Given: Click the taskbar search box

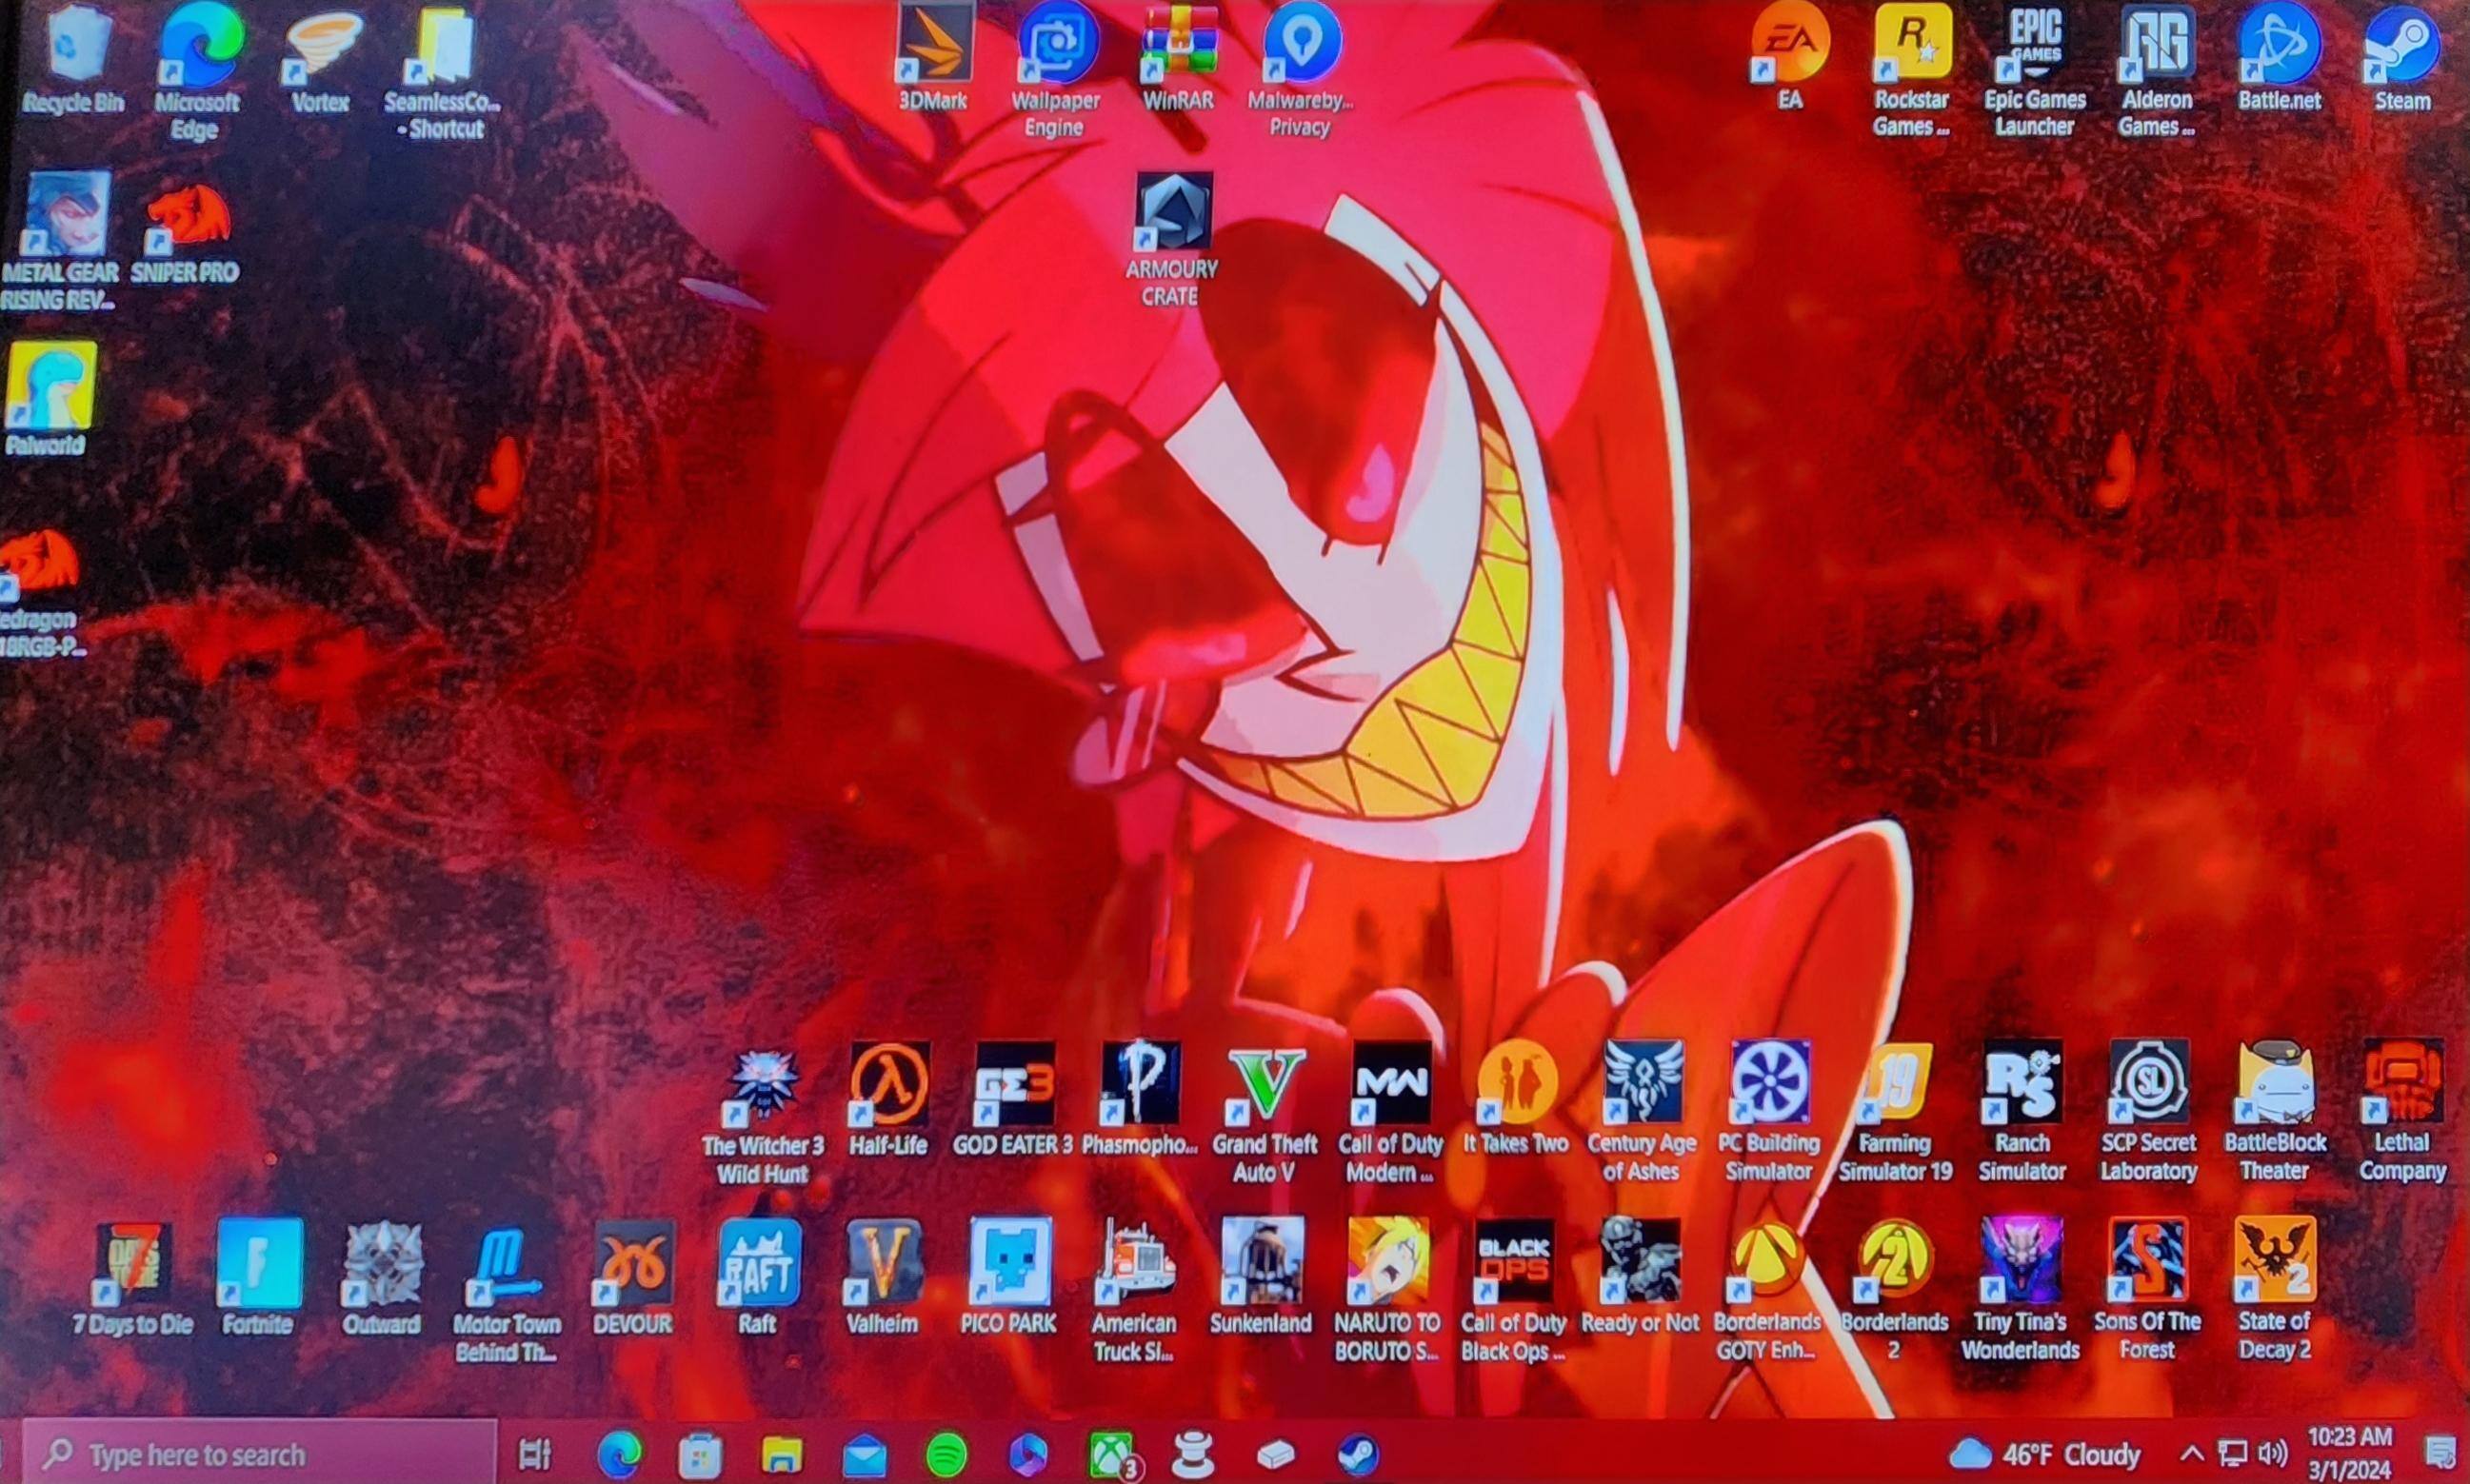Looking at the screenshot, I should (x=260, y=1454).
